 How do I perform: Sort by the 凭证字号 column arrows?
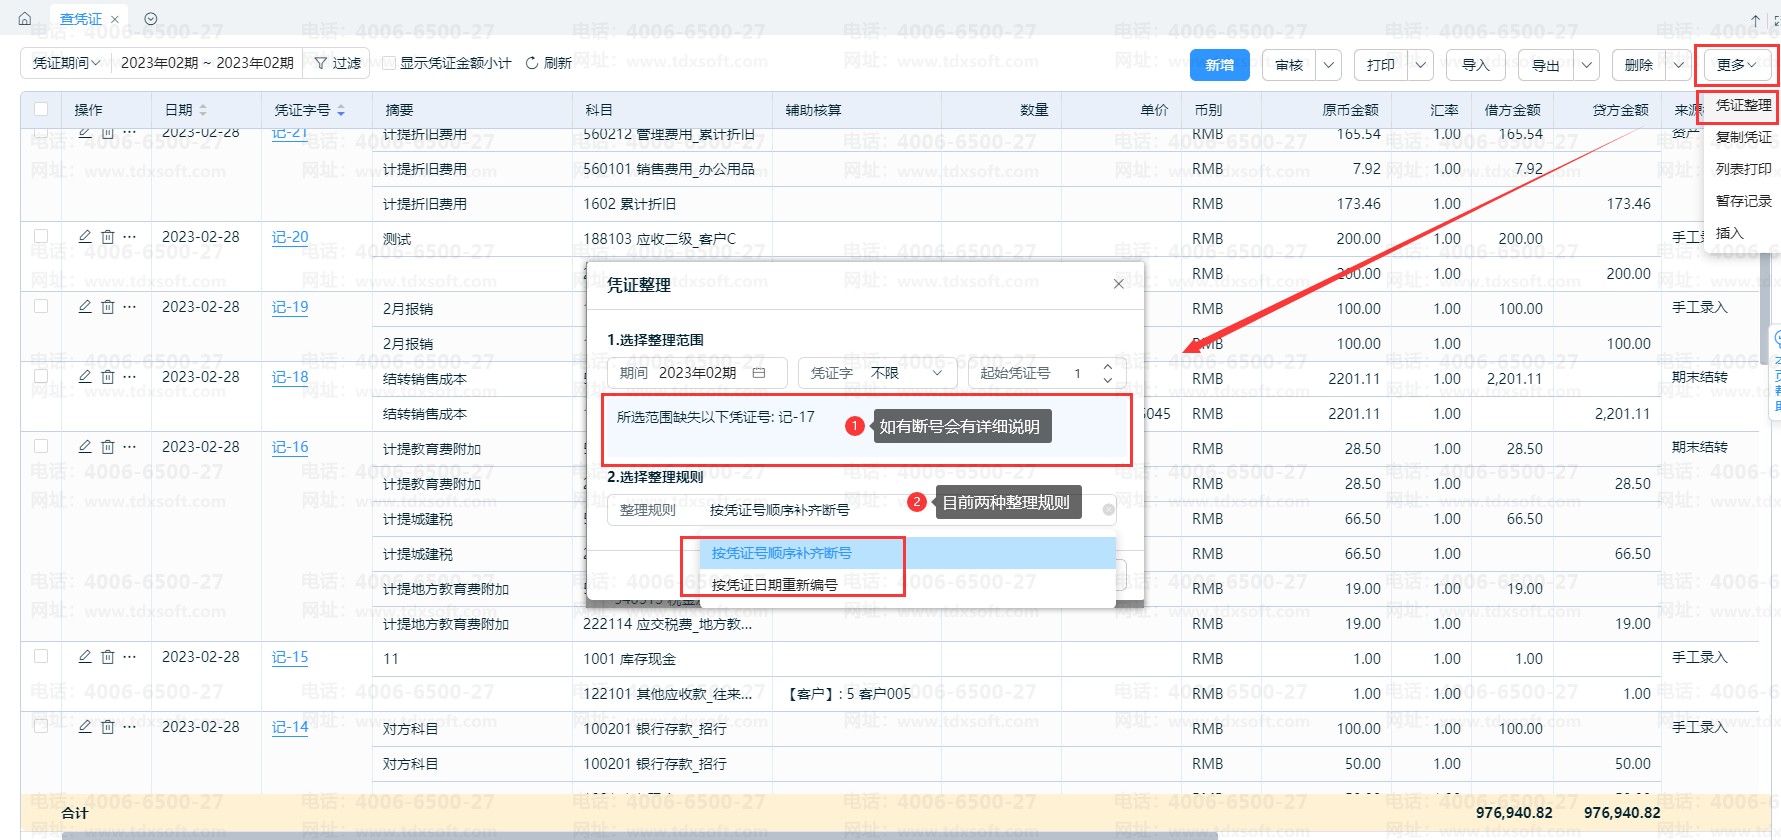[x=341, y=110]
